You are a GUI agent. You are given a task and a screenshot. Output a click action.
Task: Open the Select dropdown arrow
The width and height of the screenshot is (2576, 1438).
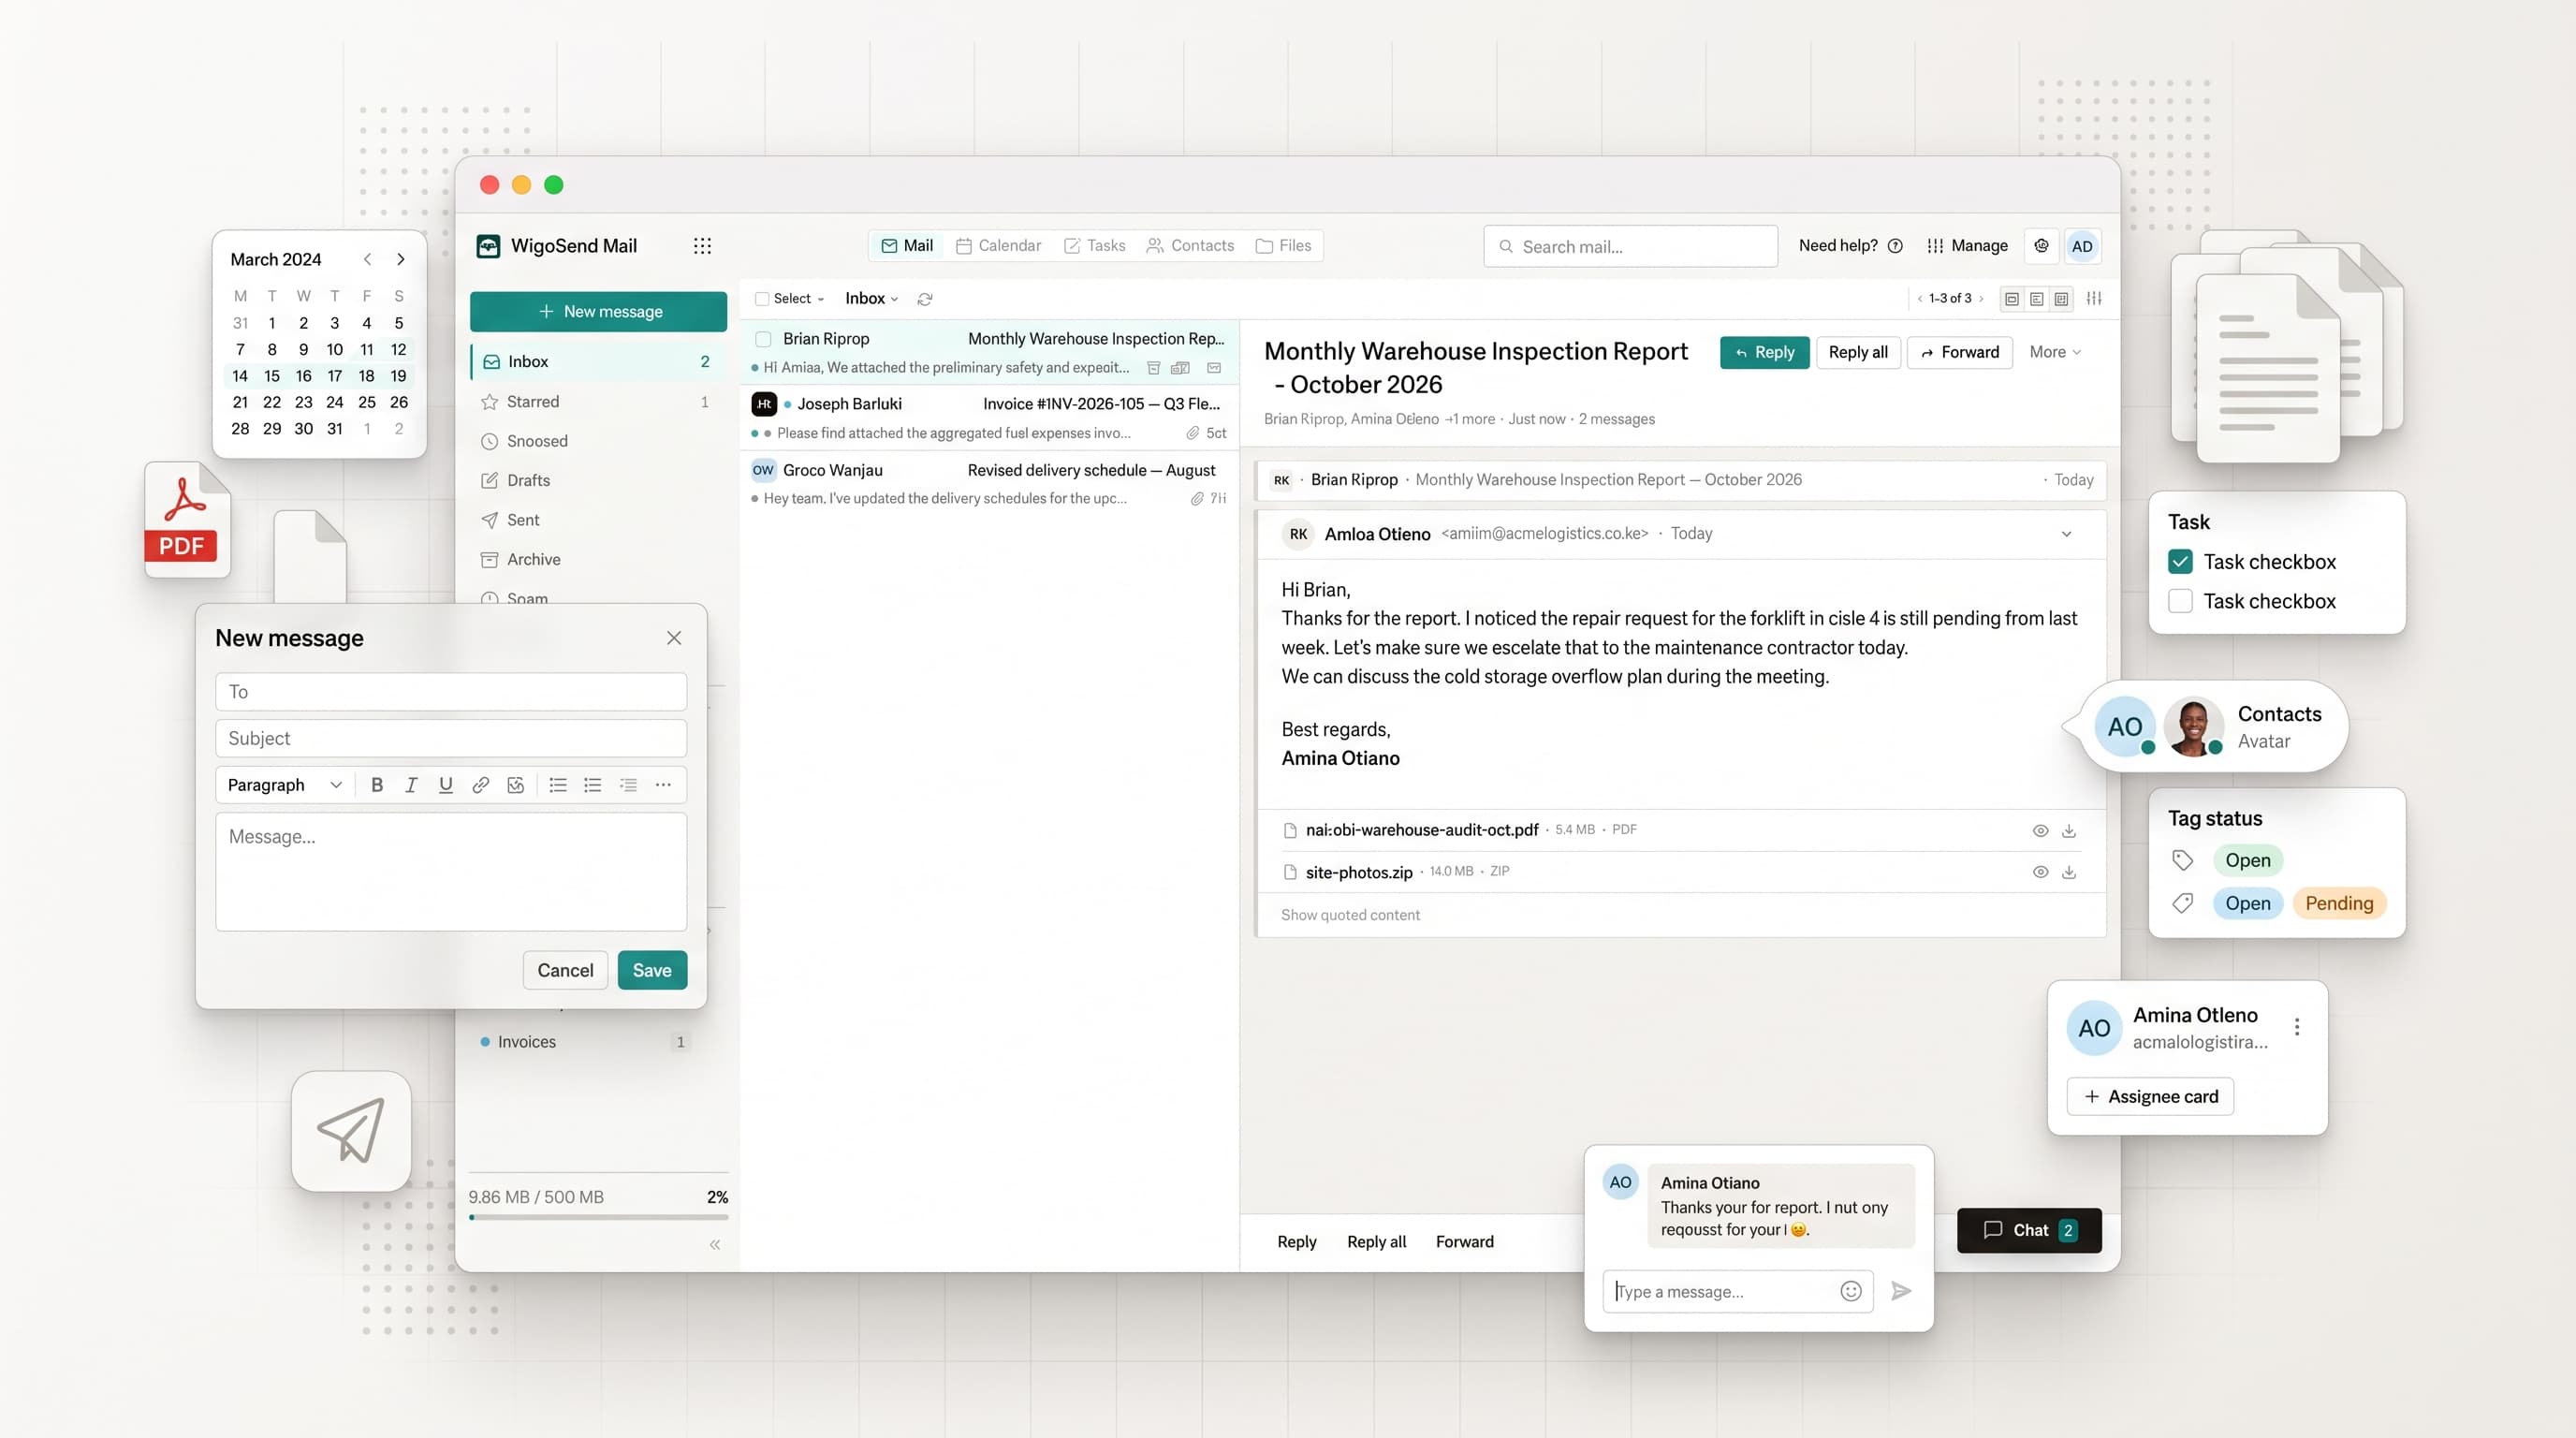821,299
